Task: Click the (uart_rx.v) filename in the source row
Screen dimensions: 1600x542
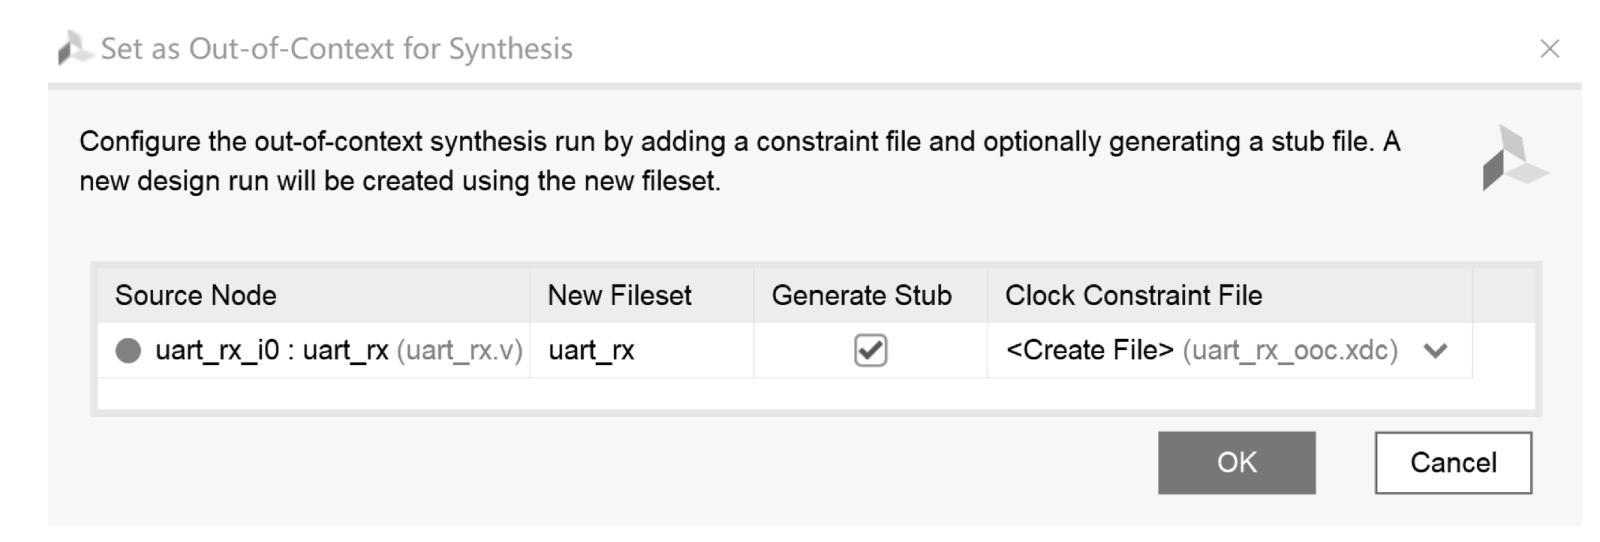Action: coord(460,351)
